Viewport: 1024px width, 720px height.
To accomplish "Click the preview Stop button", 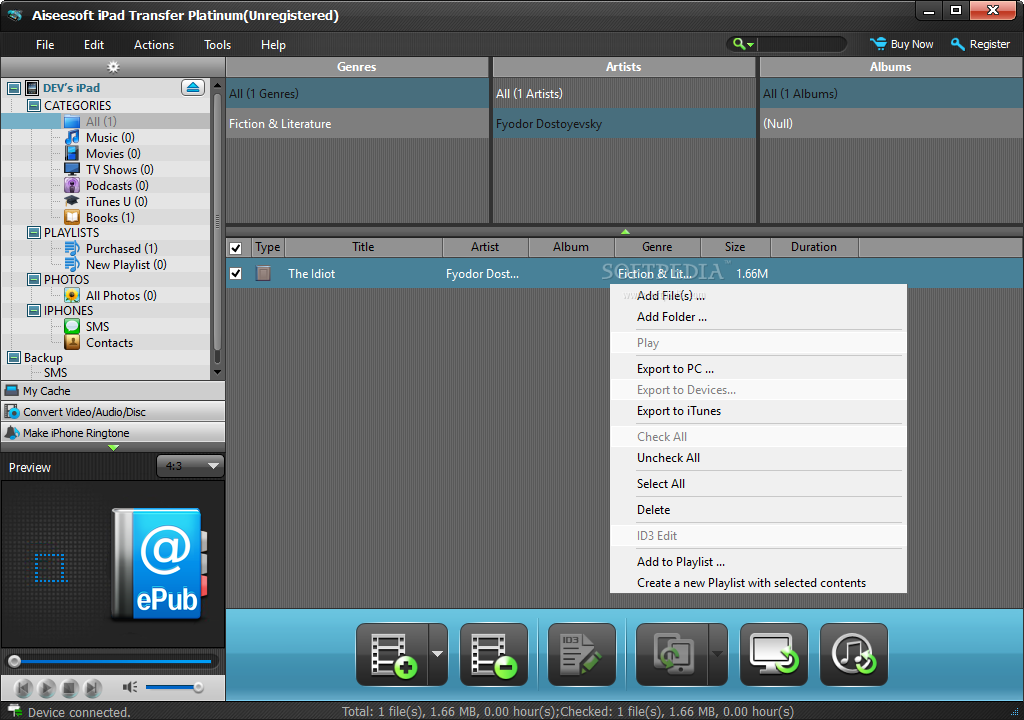I will (69, 688).
